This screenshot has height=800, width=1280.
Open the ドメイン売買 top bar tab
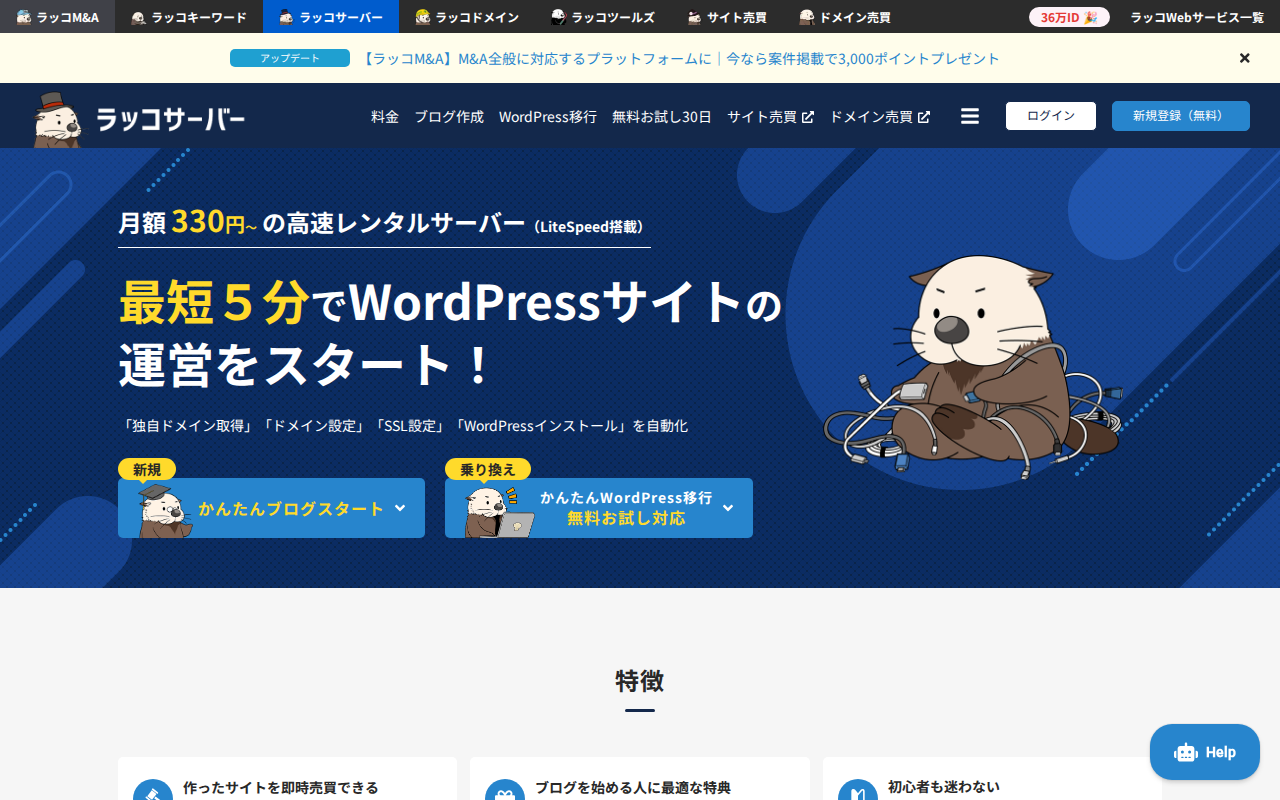(x=845, y=17)
